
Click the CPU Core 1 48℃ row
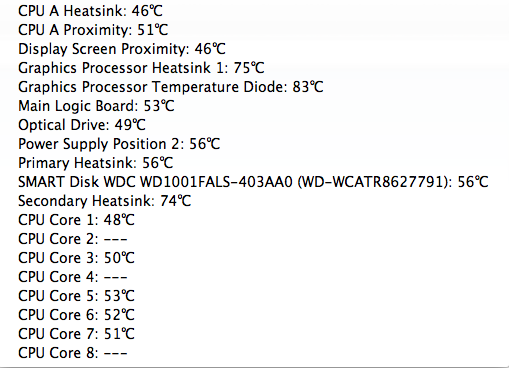coord(76,220)
